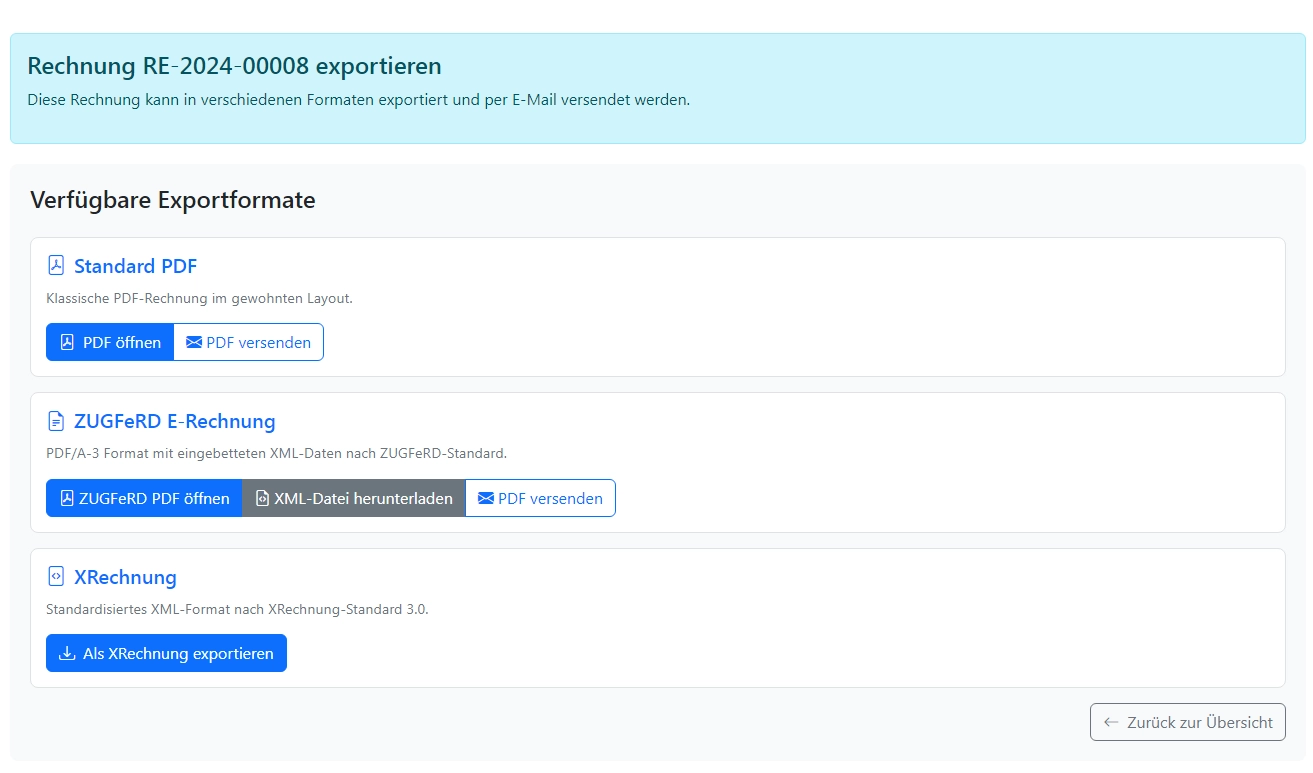This screenshot has height=773, width=1313.
Task: Send ZUGFeRD invoice with PDF versenden
Action: click(540, 498)
